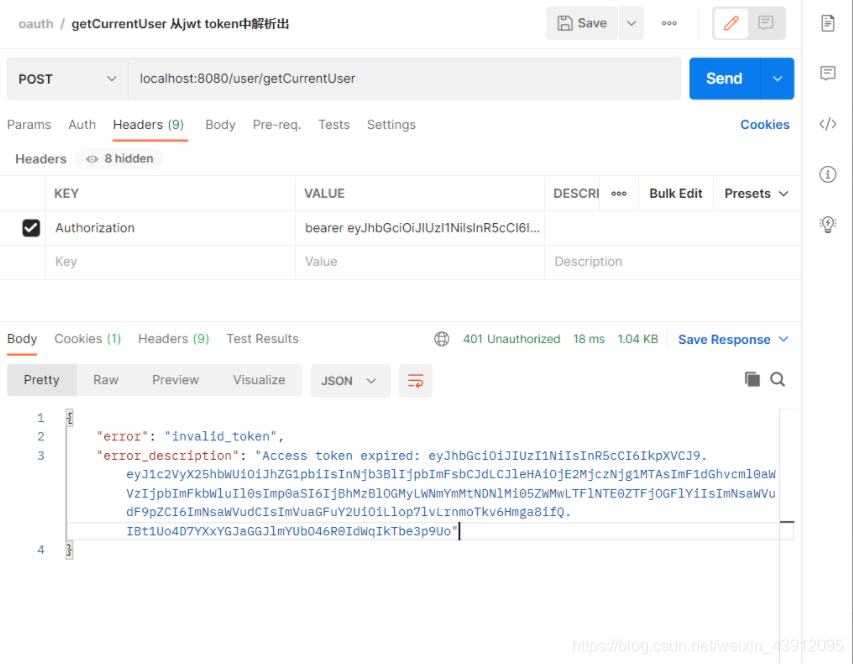Screen dimensions: 853x664
Task: Click the request URL input field
Action: click(404, 79)
